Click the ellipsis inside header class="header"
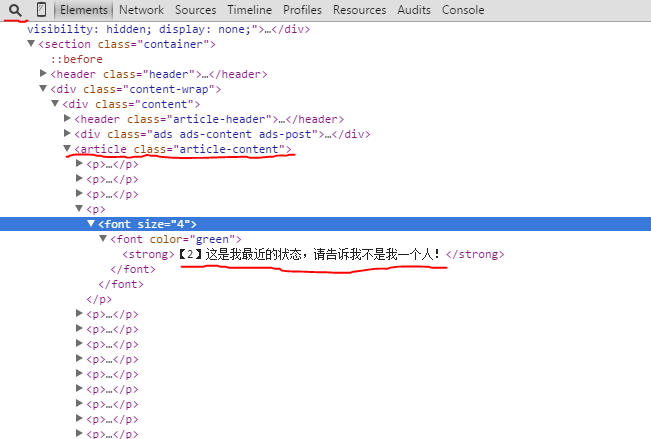 tap(205, 75)
